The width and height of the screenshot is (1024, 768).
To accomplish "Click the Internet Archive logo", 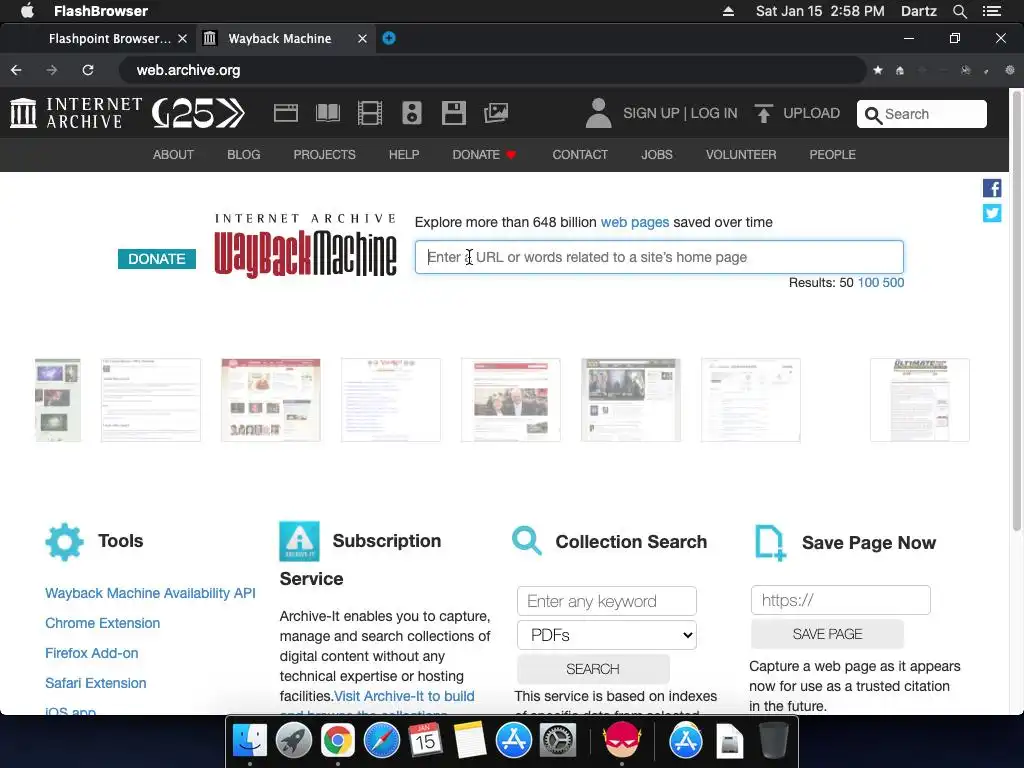I will coord(76,113).
